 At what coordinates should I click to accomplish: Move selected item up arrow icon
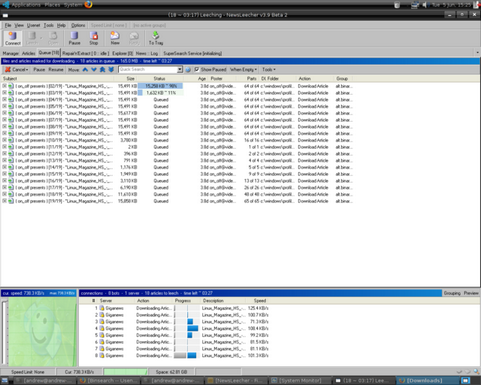(x=85, y=70)
